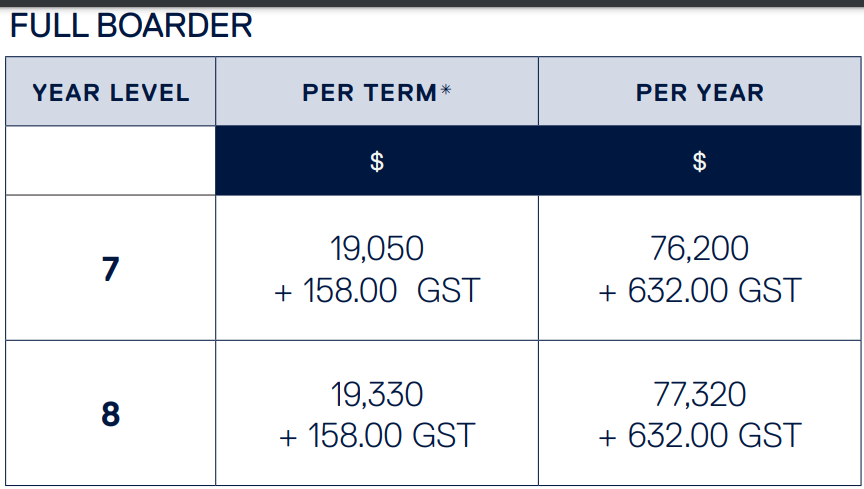This screenshot has width=864, height=489.
Task: Click the 77,320 per year amount
Action: [x=700, y=394]
